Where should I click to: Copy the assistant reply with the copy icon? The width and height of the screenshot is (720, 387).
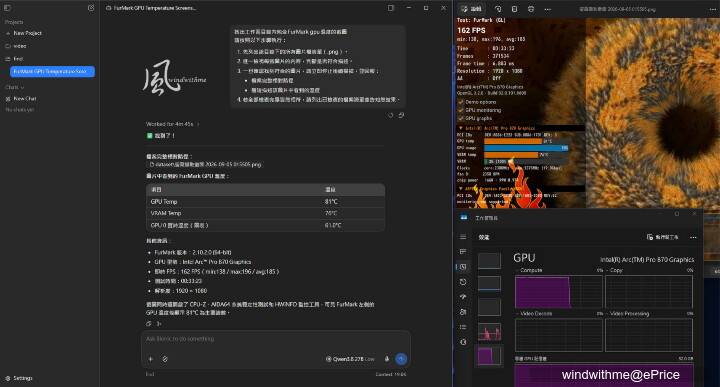coord(148,324)
